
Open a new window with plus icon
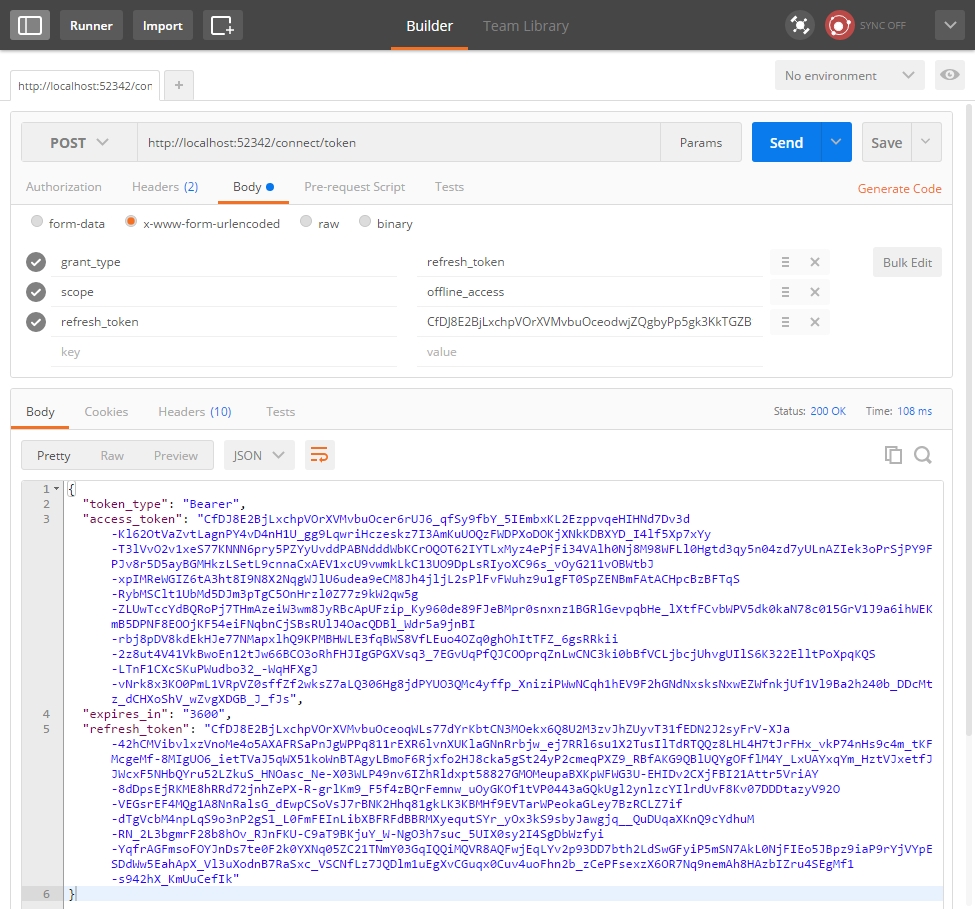click(x=222, y=26)
